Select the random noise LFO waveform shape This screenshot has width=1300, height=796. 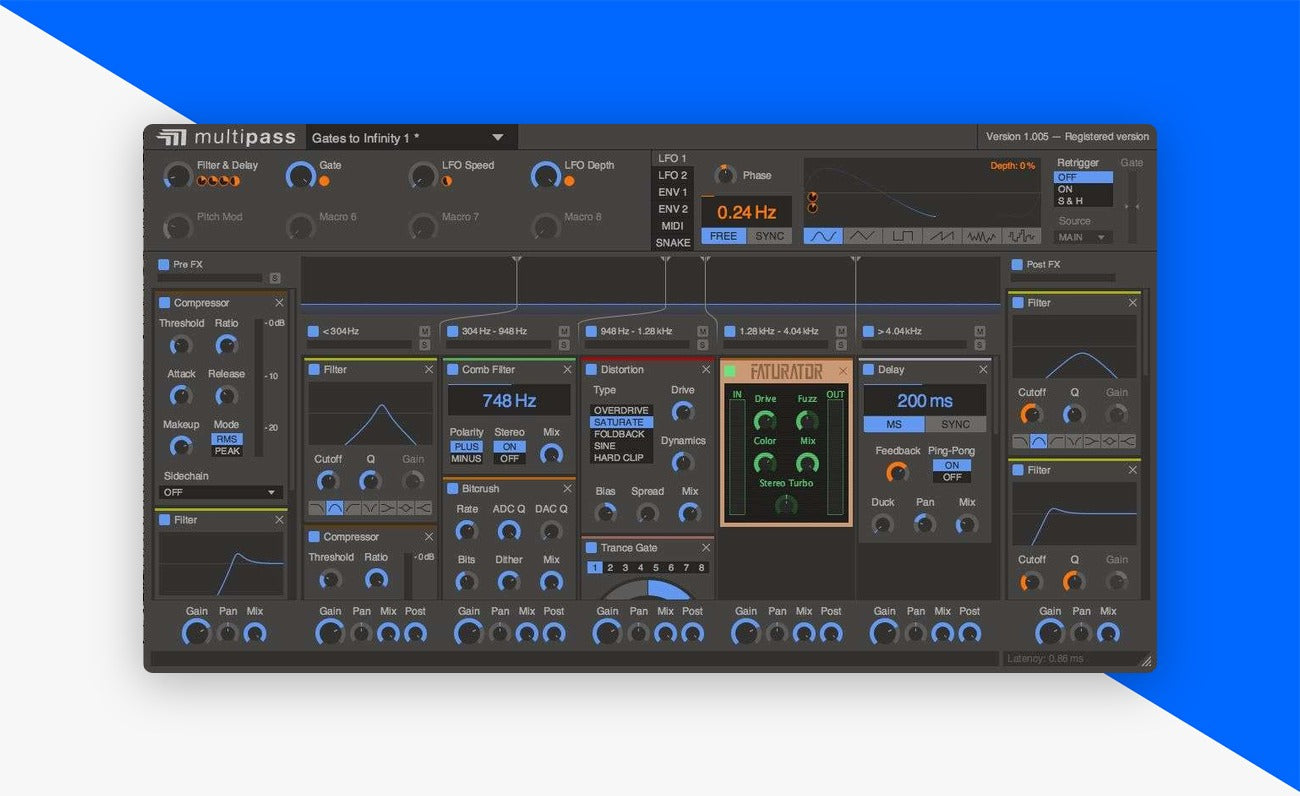click(x=982, y=237)
